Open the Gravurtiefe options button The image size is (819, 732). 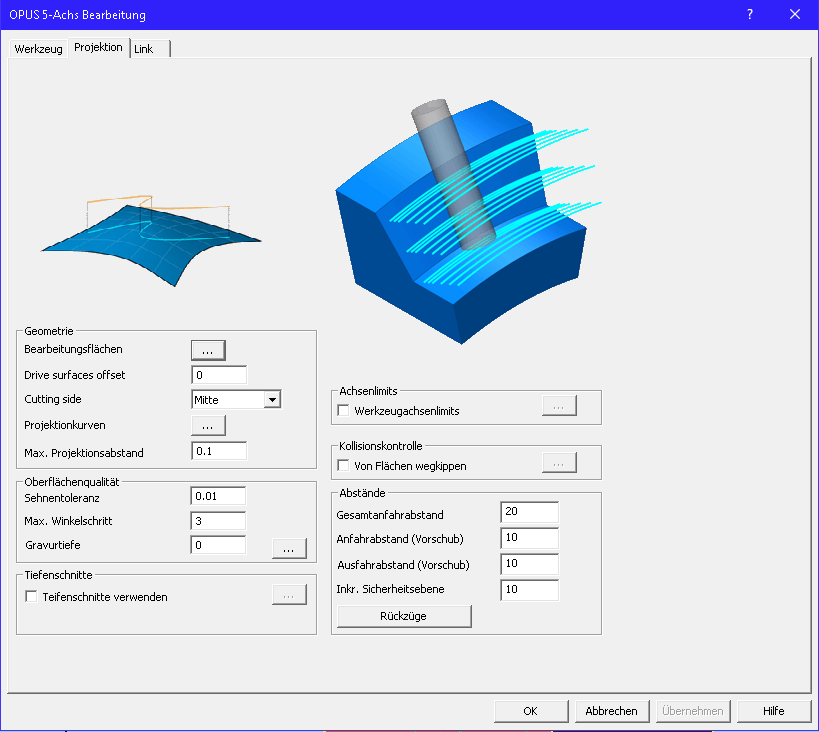click(289, 549)
